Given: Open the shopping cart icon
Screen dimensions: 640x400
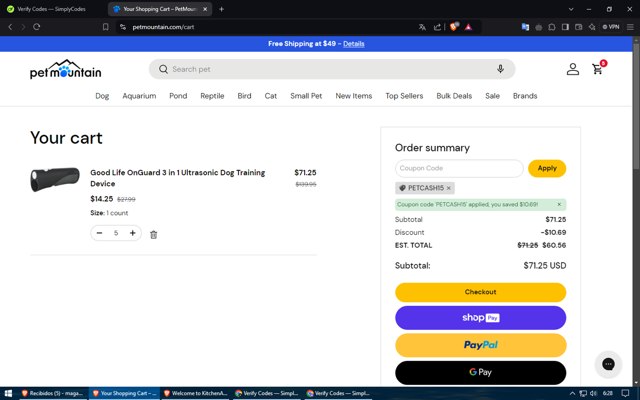Looking at the screenshot, I should (x=598, y=69).
